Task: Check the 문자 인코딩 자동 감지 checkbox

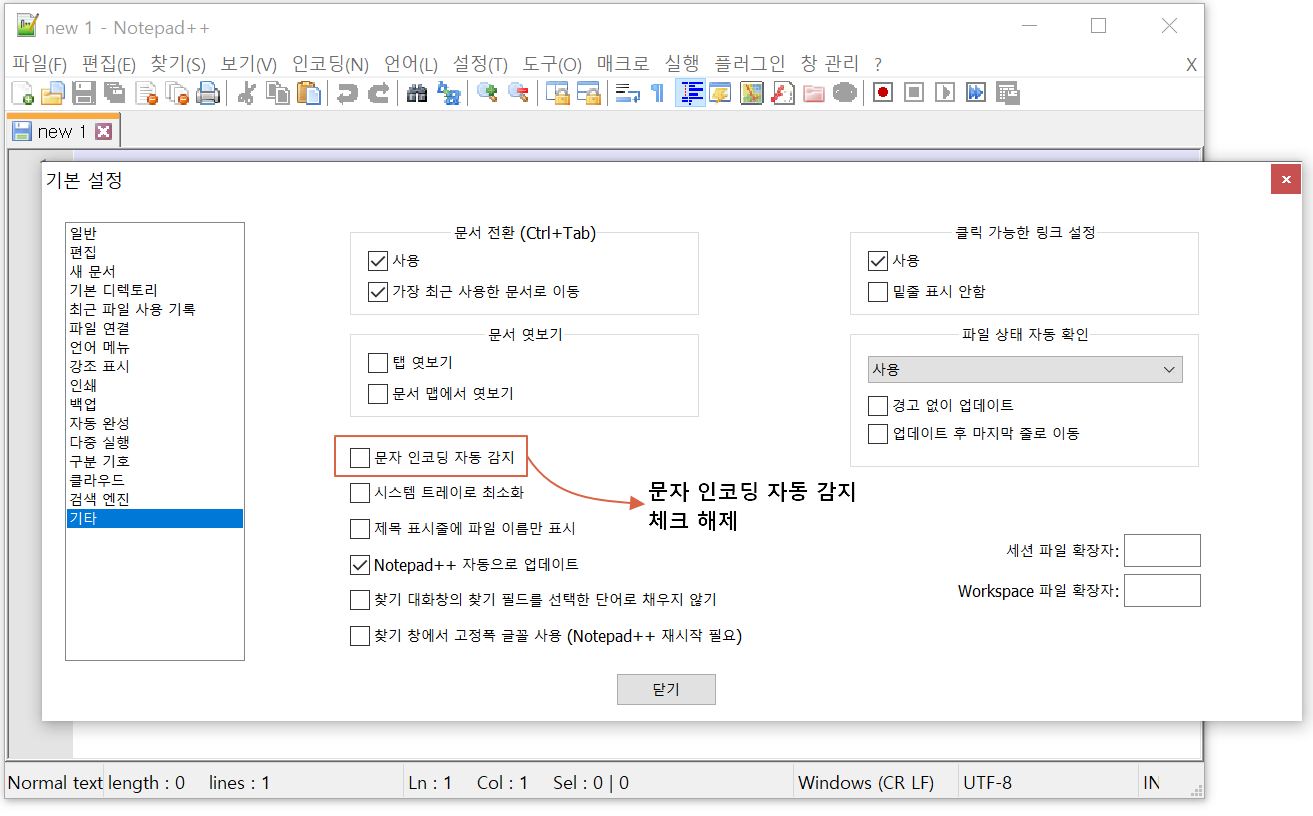Action: (x=360, y=458)
